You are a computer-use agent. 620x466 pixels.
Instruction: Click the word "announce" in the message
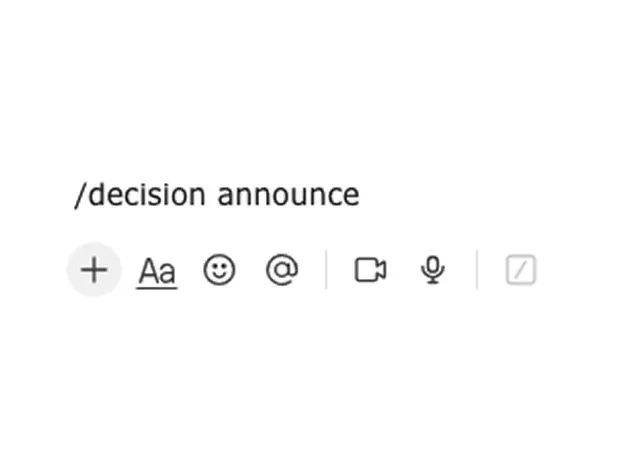pos(288,194)
